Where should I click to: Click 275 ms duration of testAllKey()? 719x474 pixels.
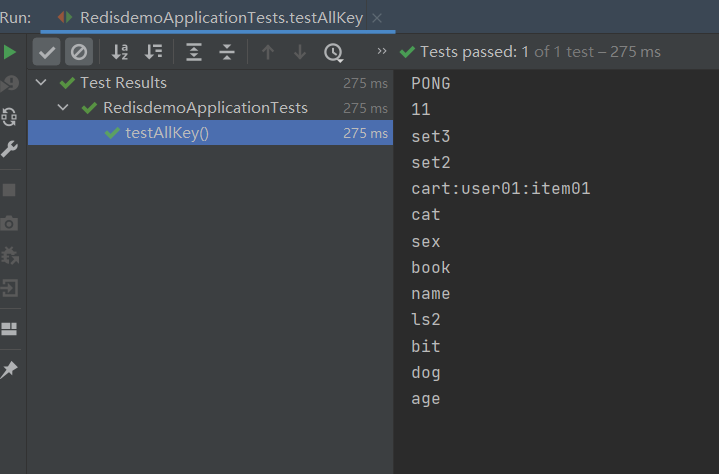click(365, 133)
